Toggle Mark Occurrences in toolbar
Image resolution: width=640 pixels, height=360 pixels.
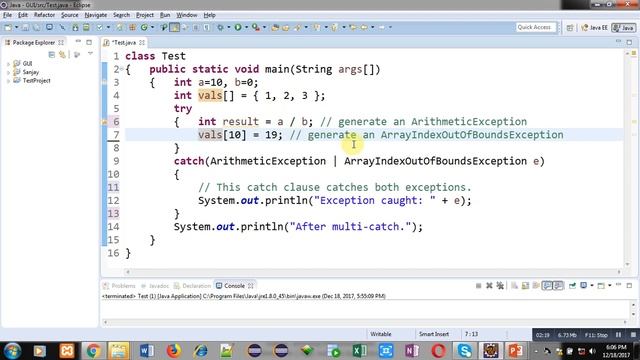(175, 27)
